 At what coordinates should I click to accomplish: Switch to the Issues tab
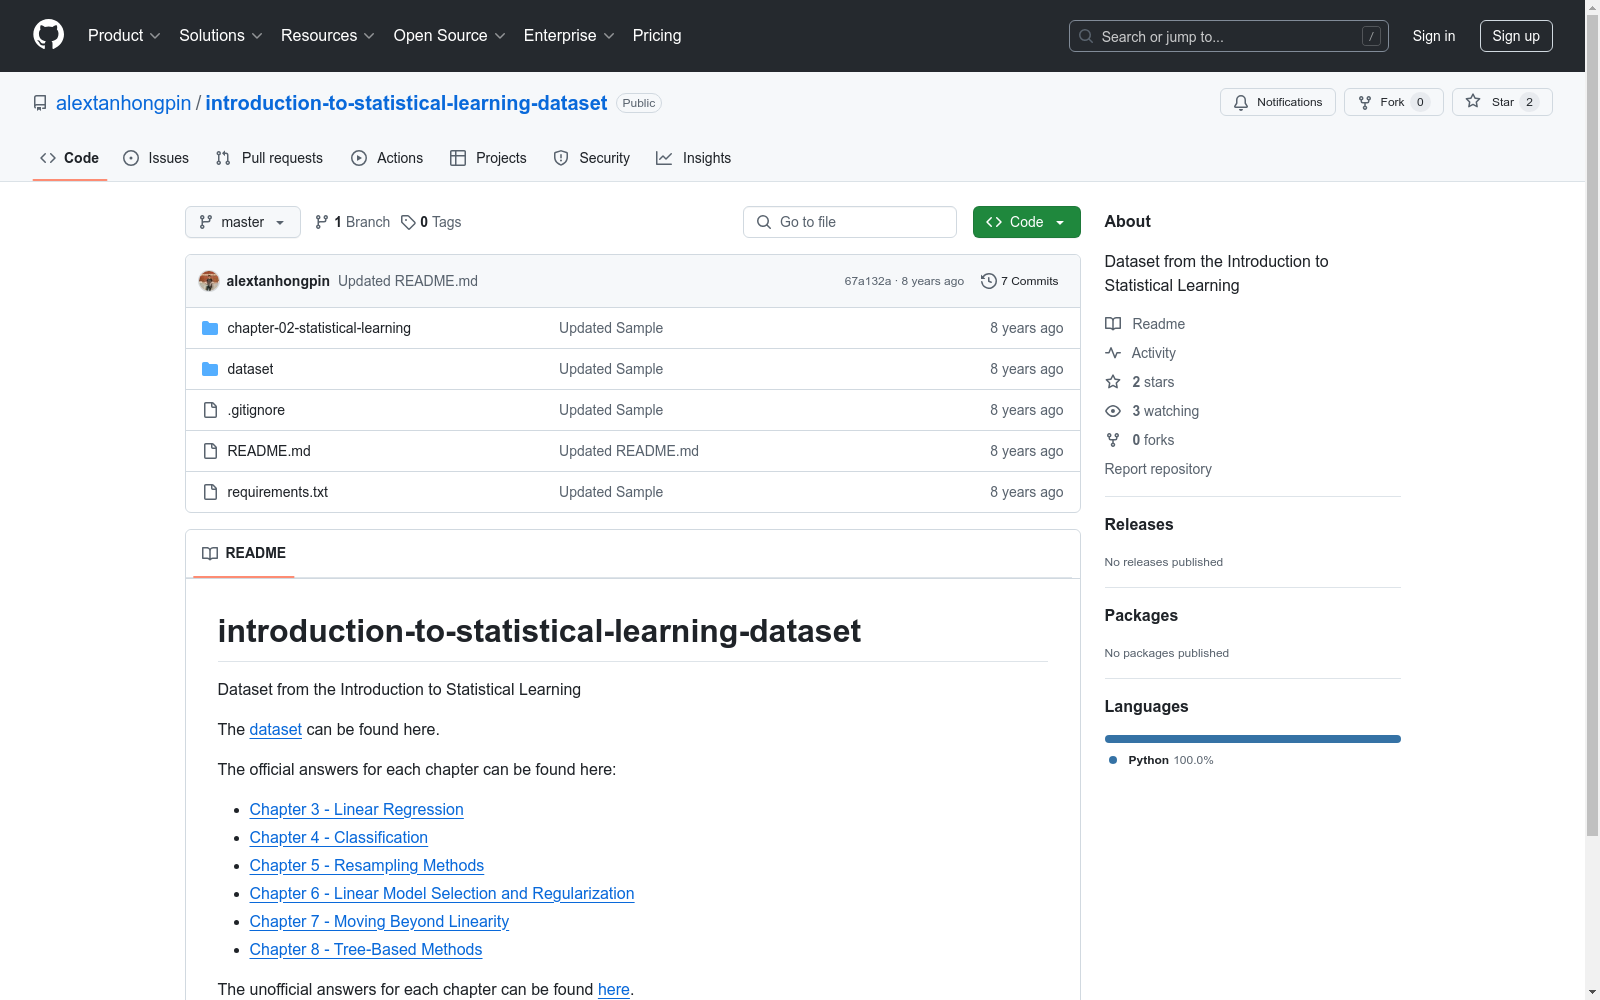coord(156,158)
